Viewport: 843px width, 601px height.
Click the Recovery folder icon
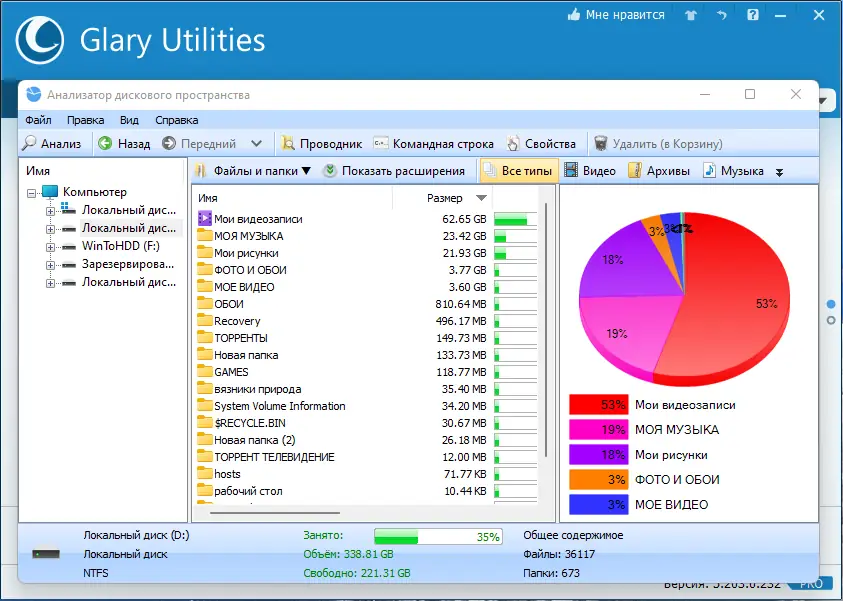(205, 320)
